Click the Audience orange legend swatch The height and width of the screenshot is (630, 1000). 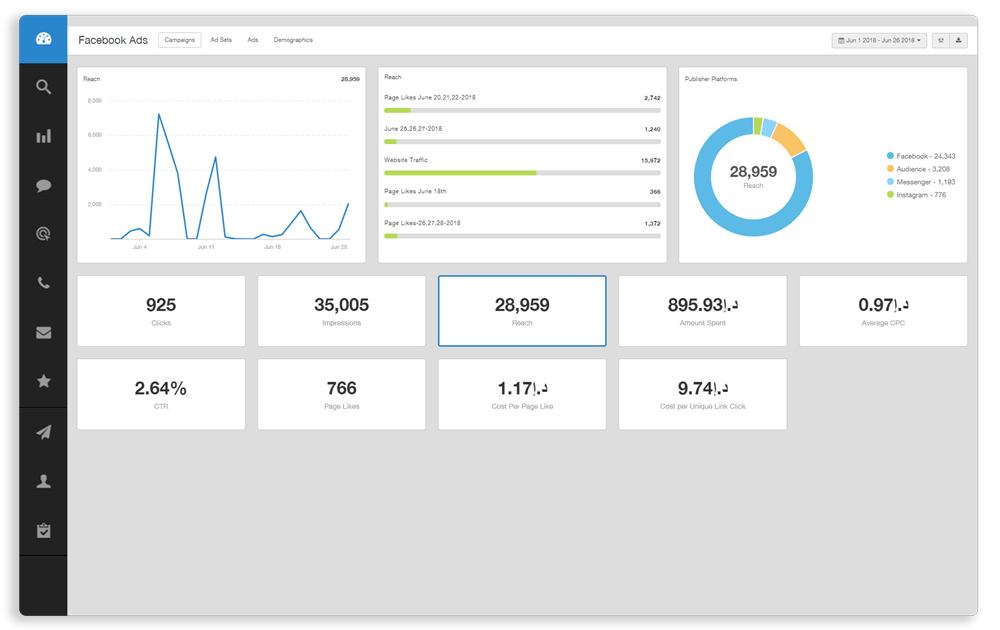coord(890,168)
